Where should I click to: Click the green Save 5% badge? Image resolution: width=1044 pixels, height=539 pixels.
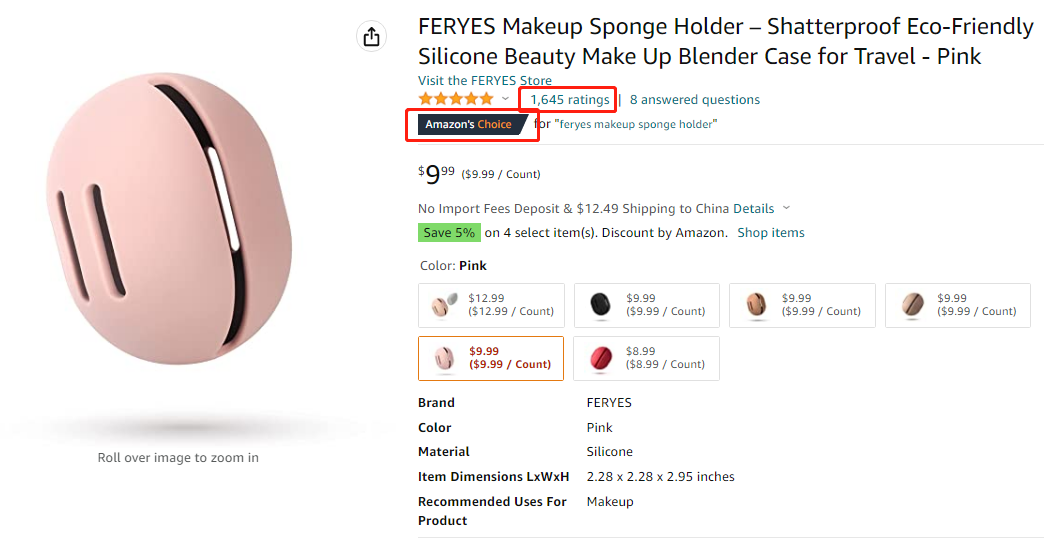coord(449,233)
